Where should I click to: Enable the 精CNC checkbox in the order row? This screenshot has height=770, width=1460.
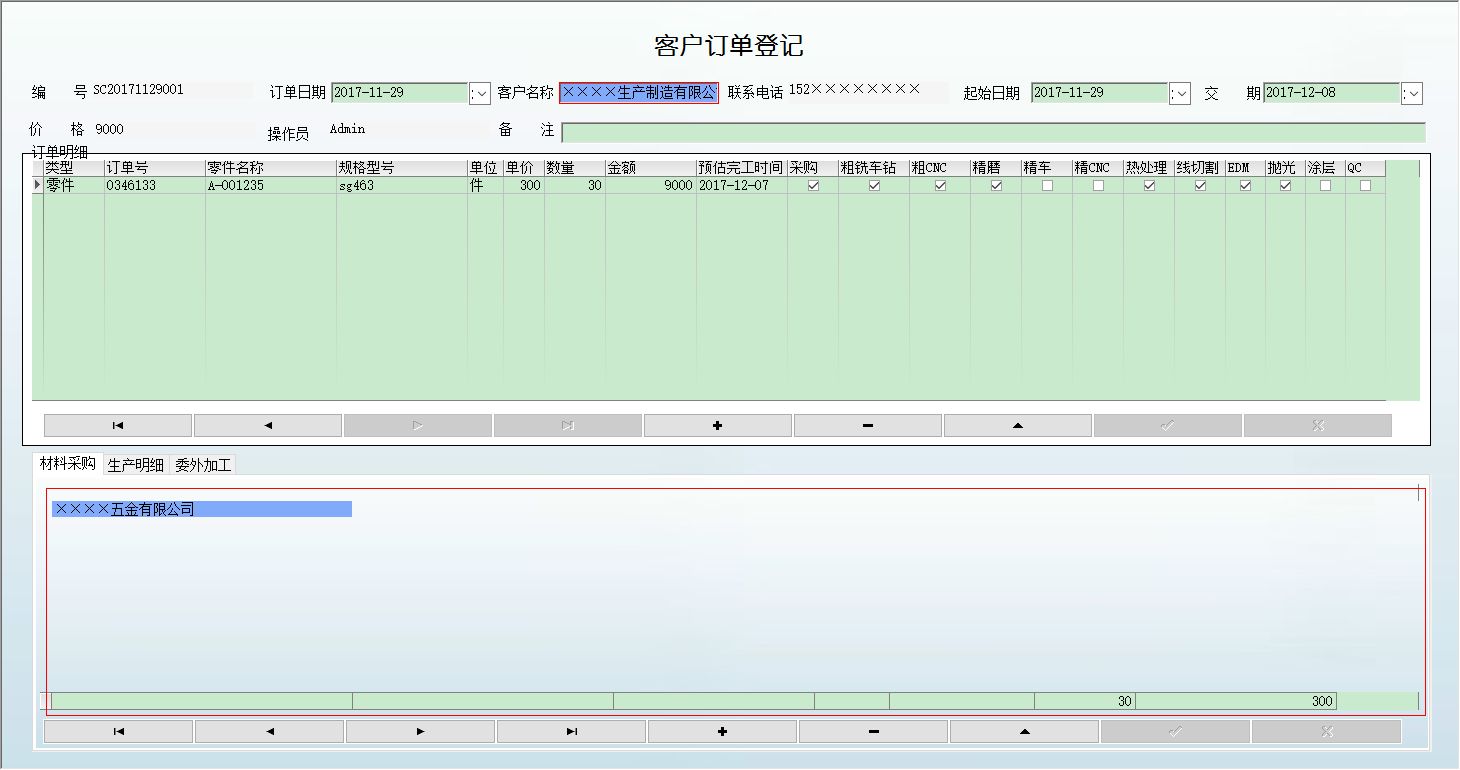pos(1098,186)
